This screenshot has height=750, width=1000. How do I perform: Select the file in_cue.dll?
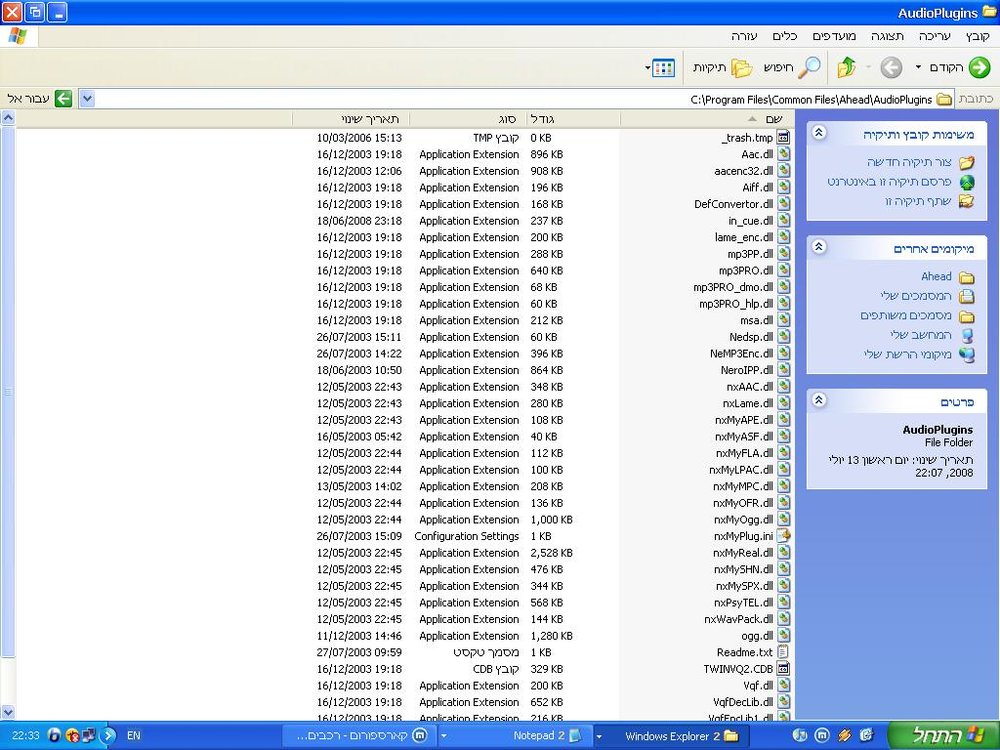pos(751,221)
